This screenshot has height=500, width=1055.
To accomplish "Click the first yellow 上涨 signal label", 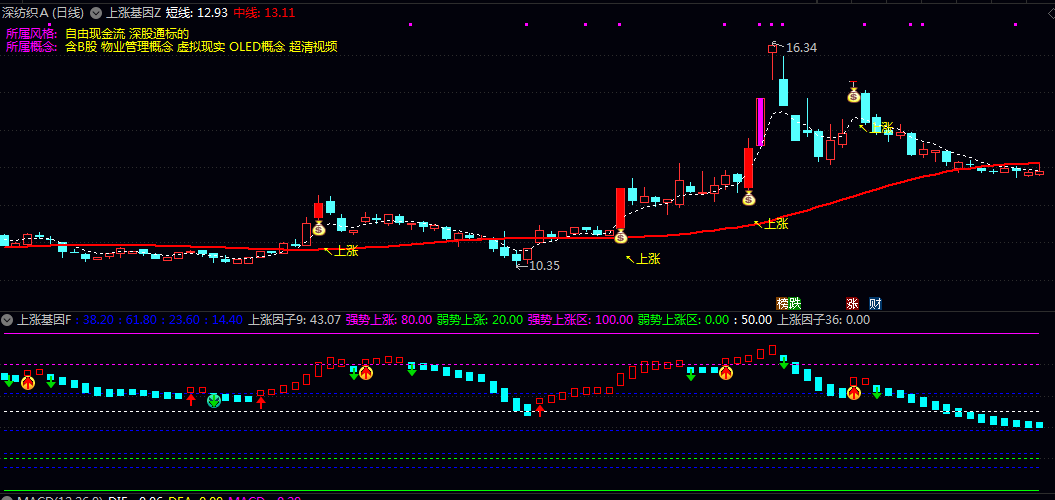I will click(x=347, y=251).
